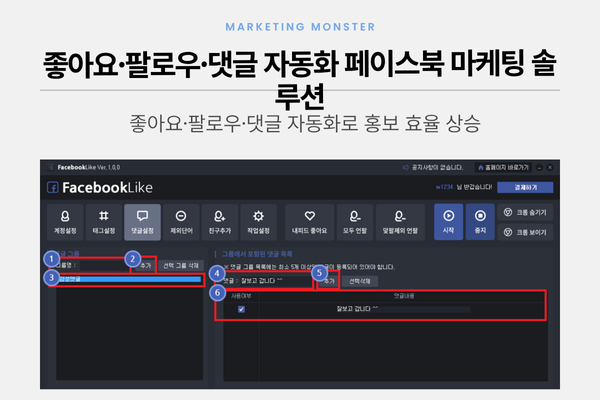
Task: Select the highlighted 감성댓글 group row
Action: point(129,279)
